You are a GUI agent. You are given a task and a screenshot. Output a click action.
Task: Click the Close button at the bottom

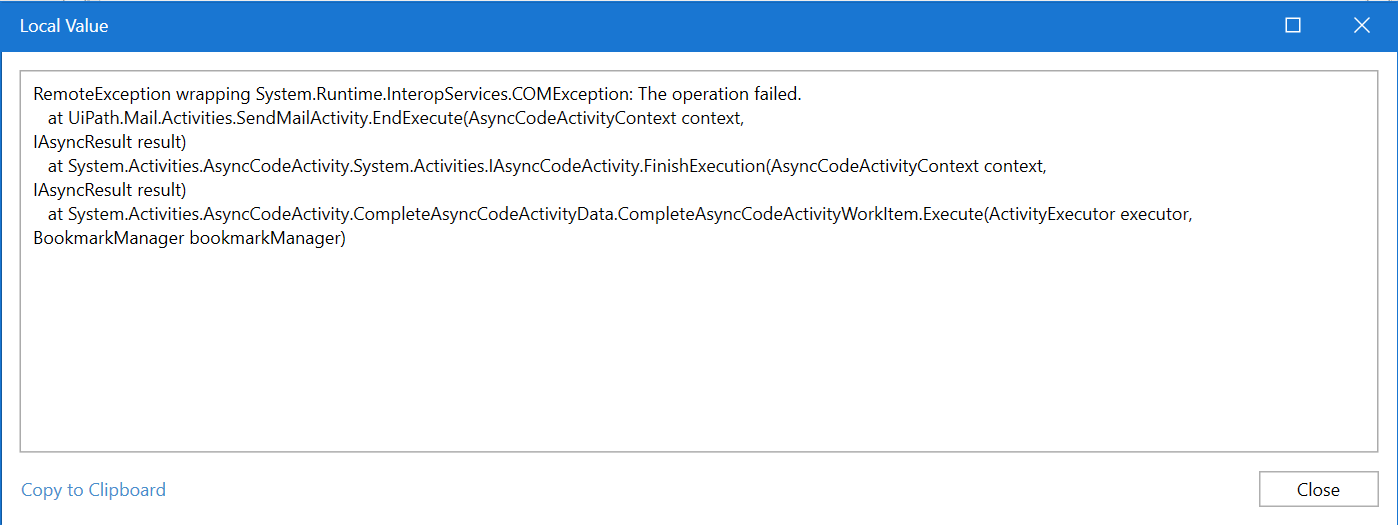pyautogui.click(x=1318, y=489)
